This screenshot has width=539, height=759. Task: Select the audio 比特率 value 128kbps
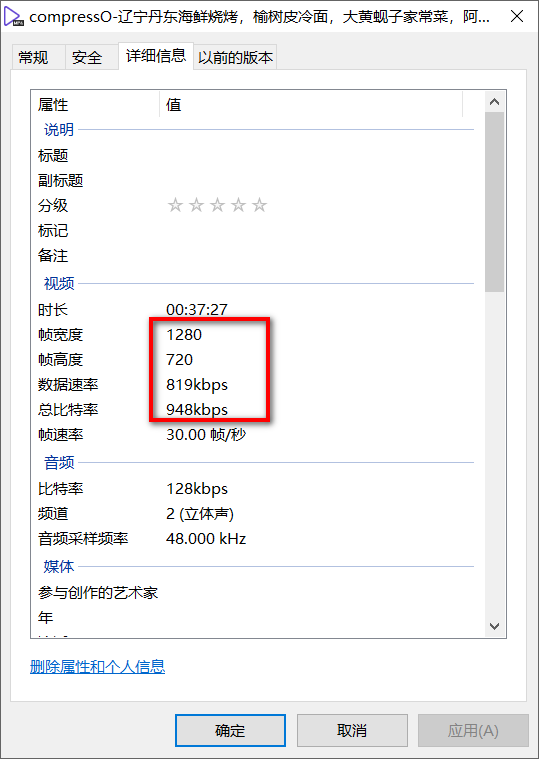point(197,488)
